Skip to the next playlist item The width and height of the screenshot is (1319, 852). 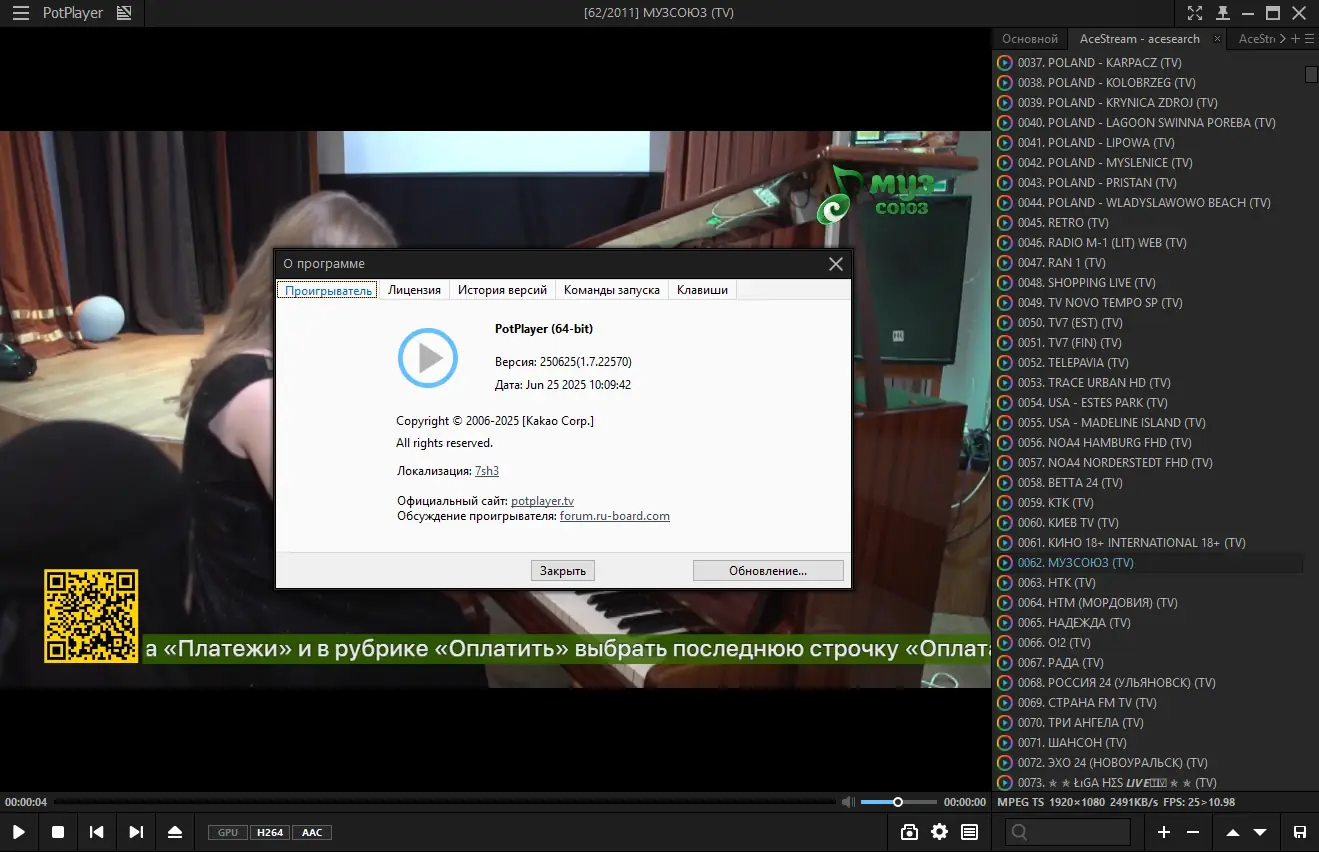tap(136, 832)
